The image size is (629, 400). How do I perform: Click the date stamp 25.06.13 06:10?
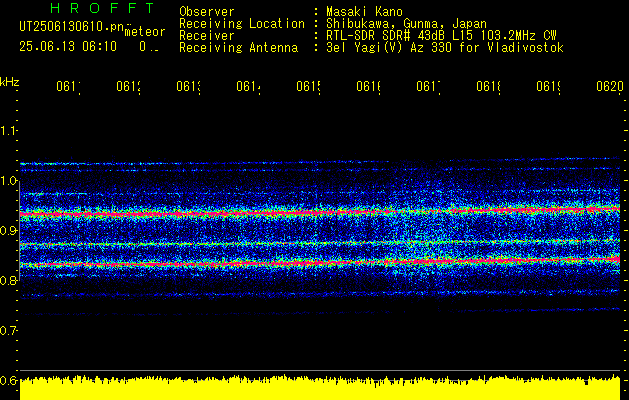pyautogui.click(x=68, y=47)
